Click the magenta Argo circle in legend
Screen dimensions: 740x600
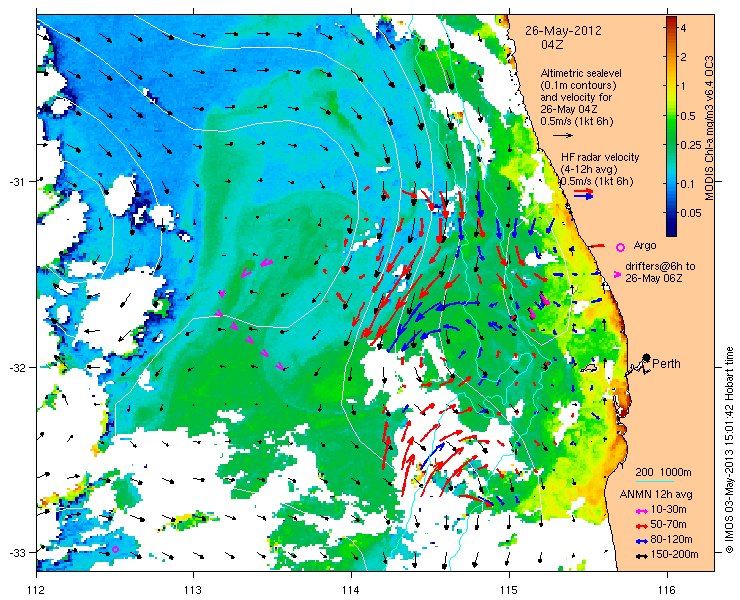(621, 247)
